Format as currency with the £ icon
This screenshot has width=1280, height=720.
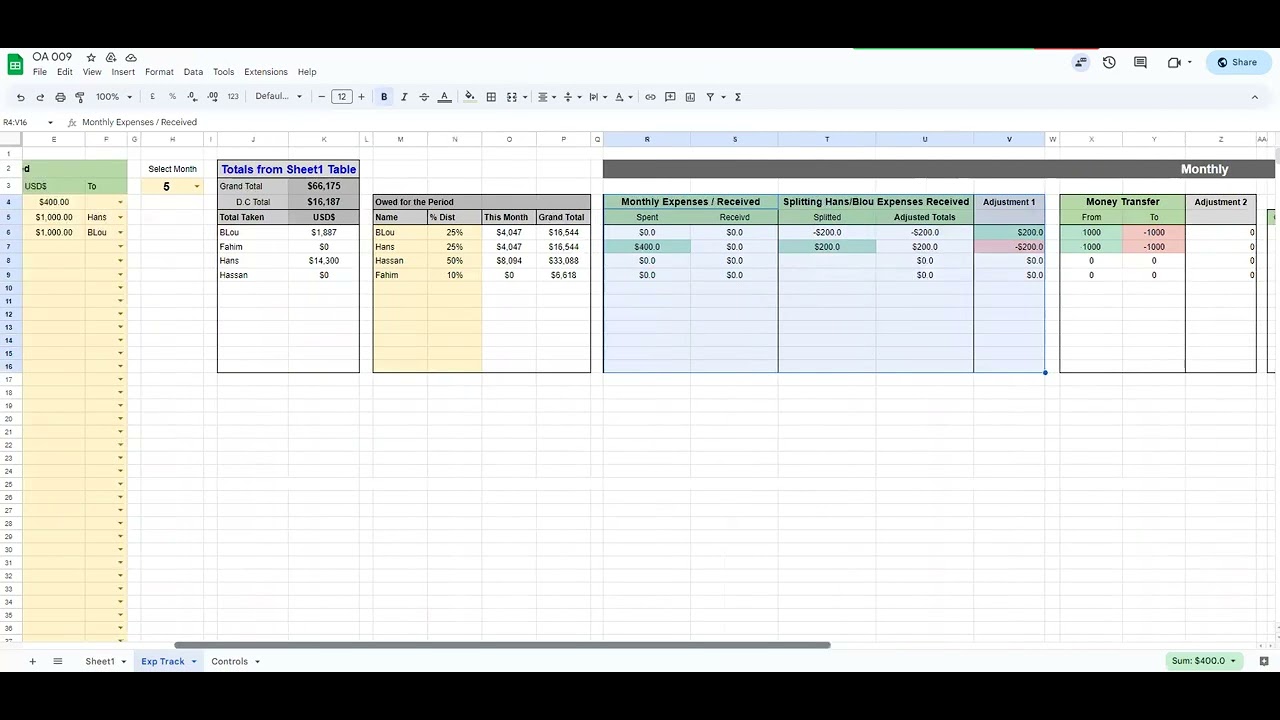click(152, 97)
